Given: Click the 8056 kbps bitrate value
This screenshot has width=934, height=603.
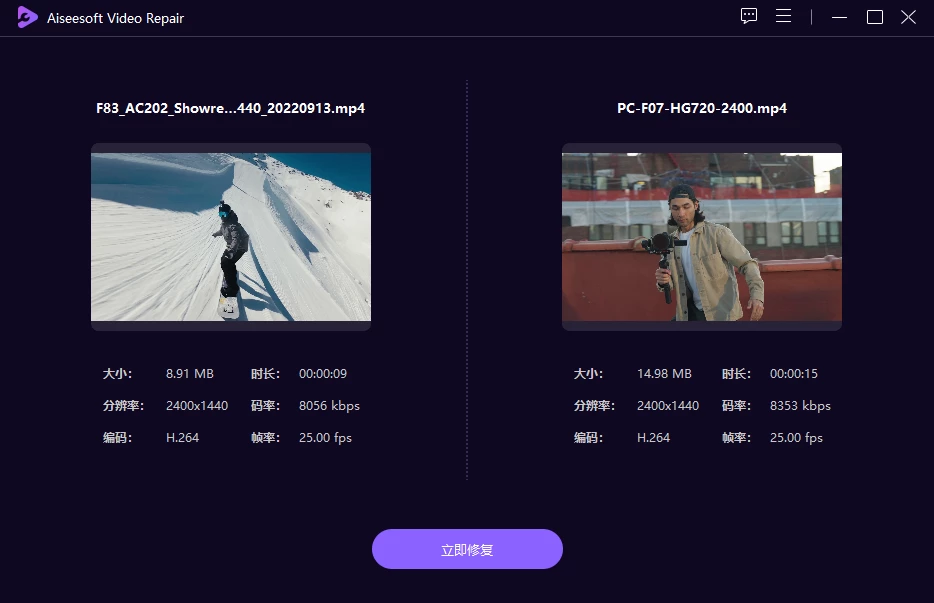Looking at the screenshot, I should (329, 406).
